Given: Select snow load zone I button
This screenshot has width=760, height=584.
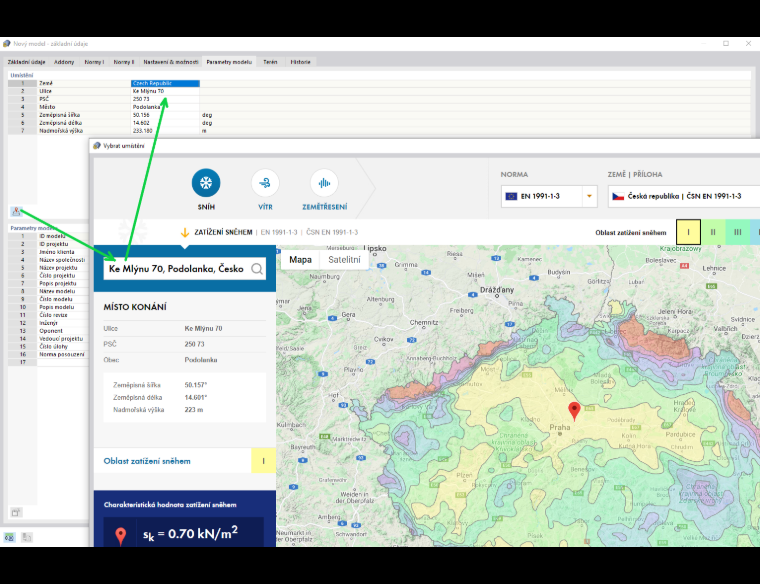Looking at the screenshot, I should click(688, 232).
